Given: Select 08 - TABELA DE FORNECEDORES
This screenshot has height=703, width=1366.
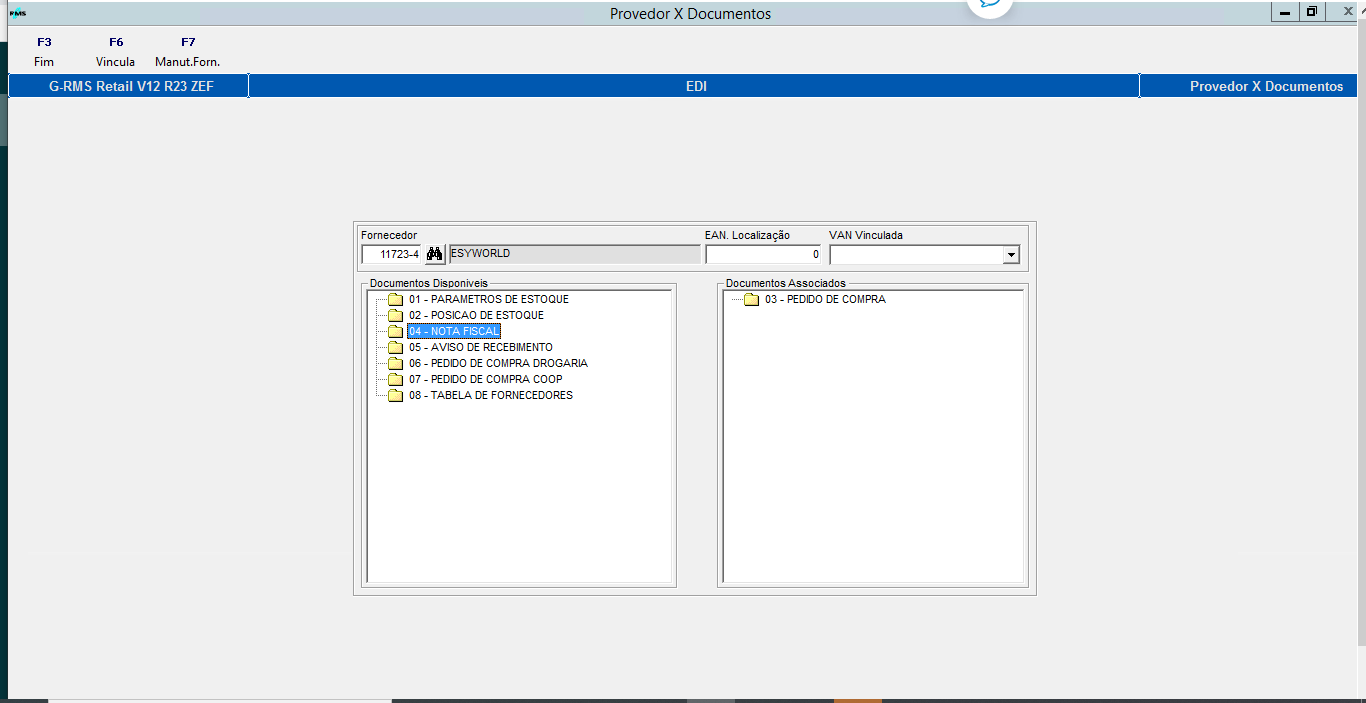Looking at the screenshot, I should coord(490,395).
